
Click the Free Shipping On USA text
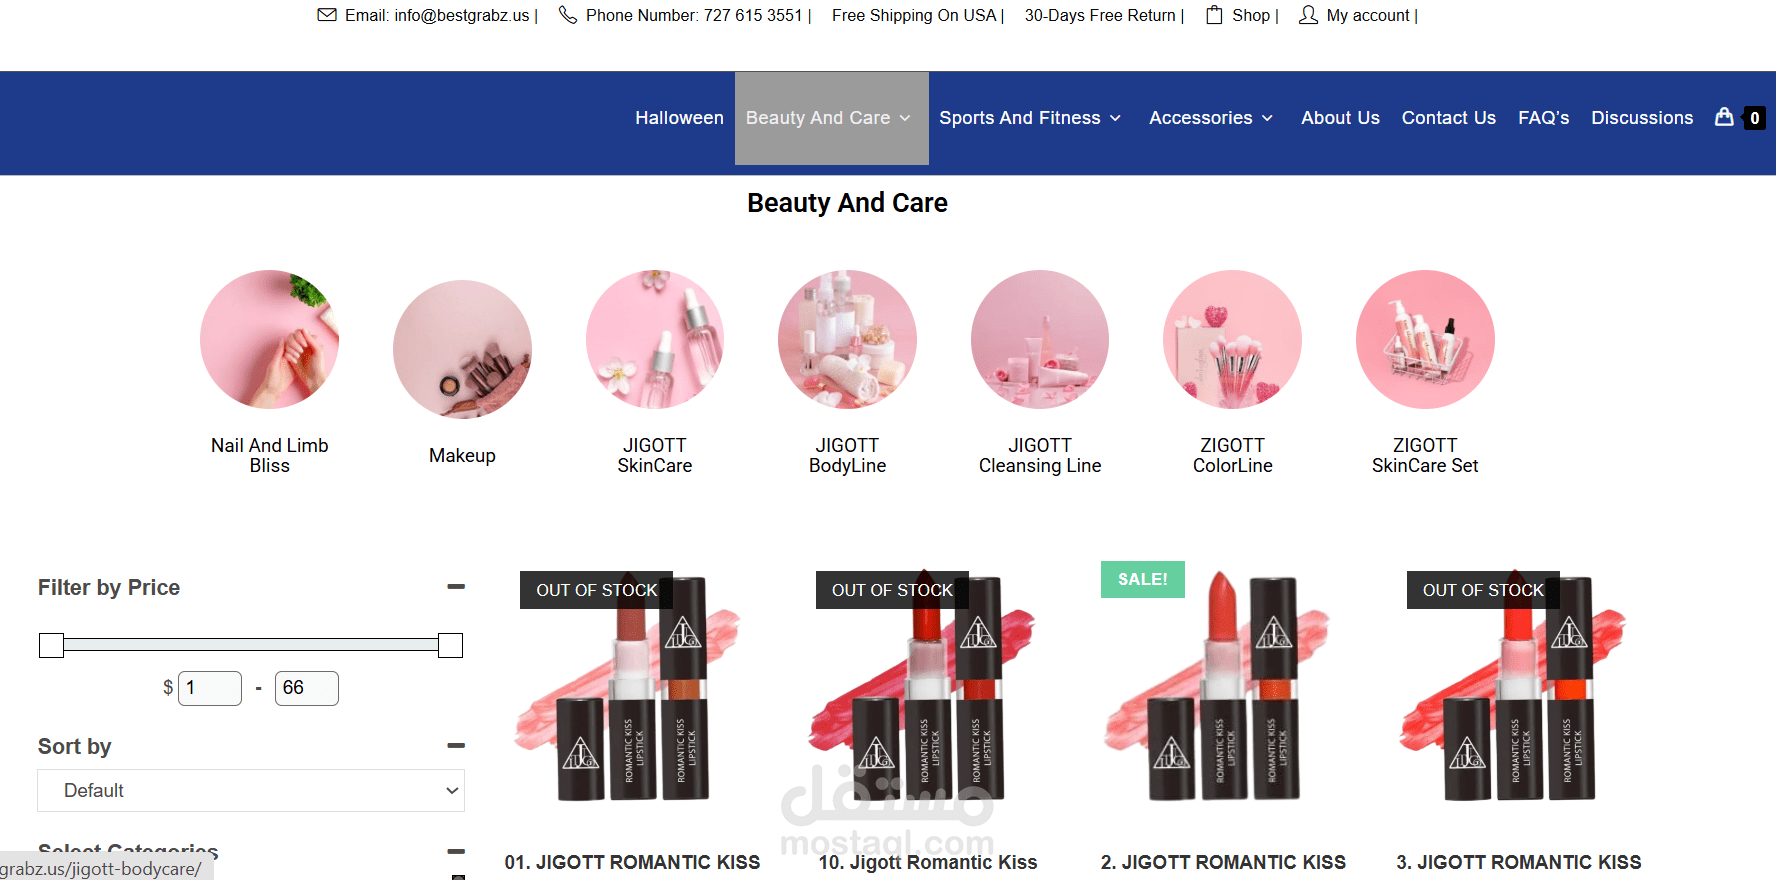pyautogui.click(x=914, y=15)
